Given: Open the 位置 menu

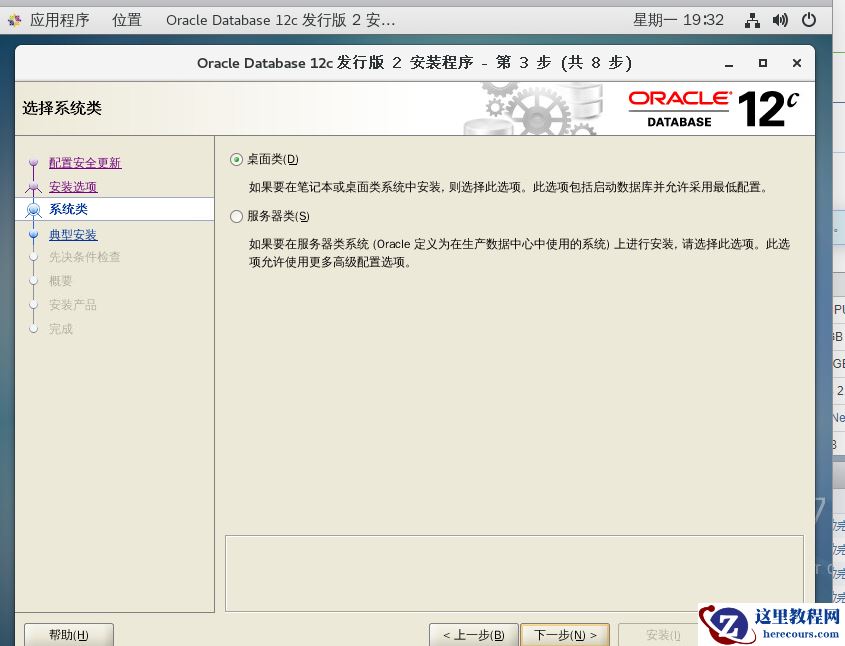Looking at the screenshot, I should 127,20.
